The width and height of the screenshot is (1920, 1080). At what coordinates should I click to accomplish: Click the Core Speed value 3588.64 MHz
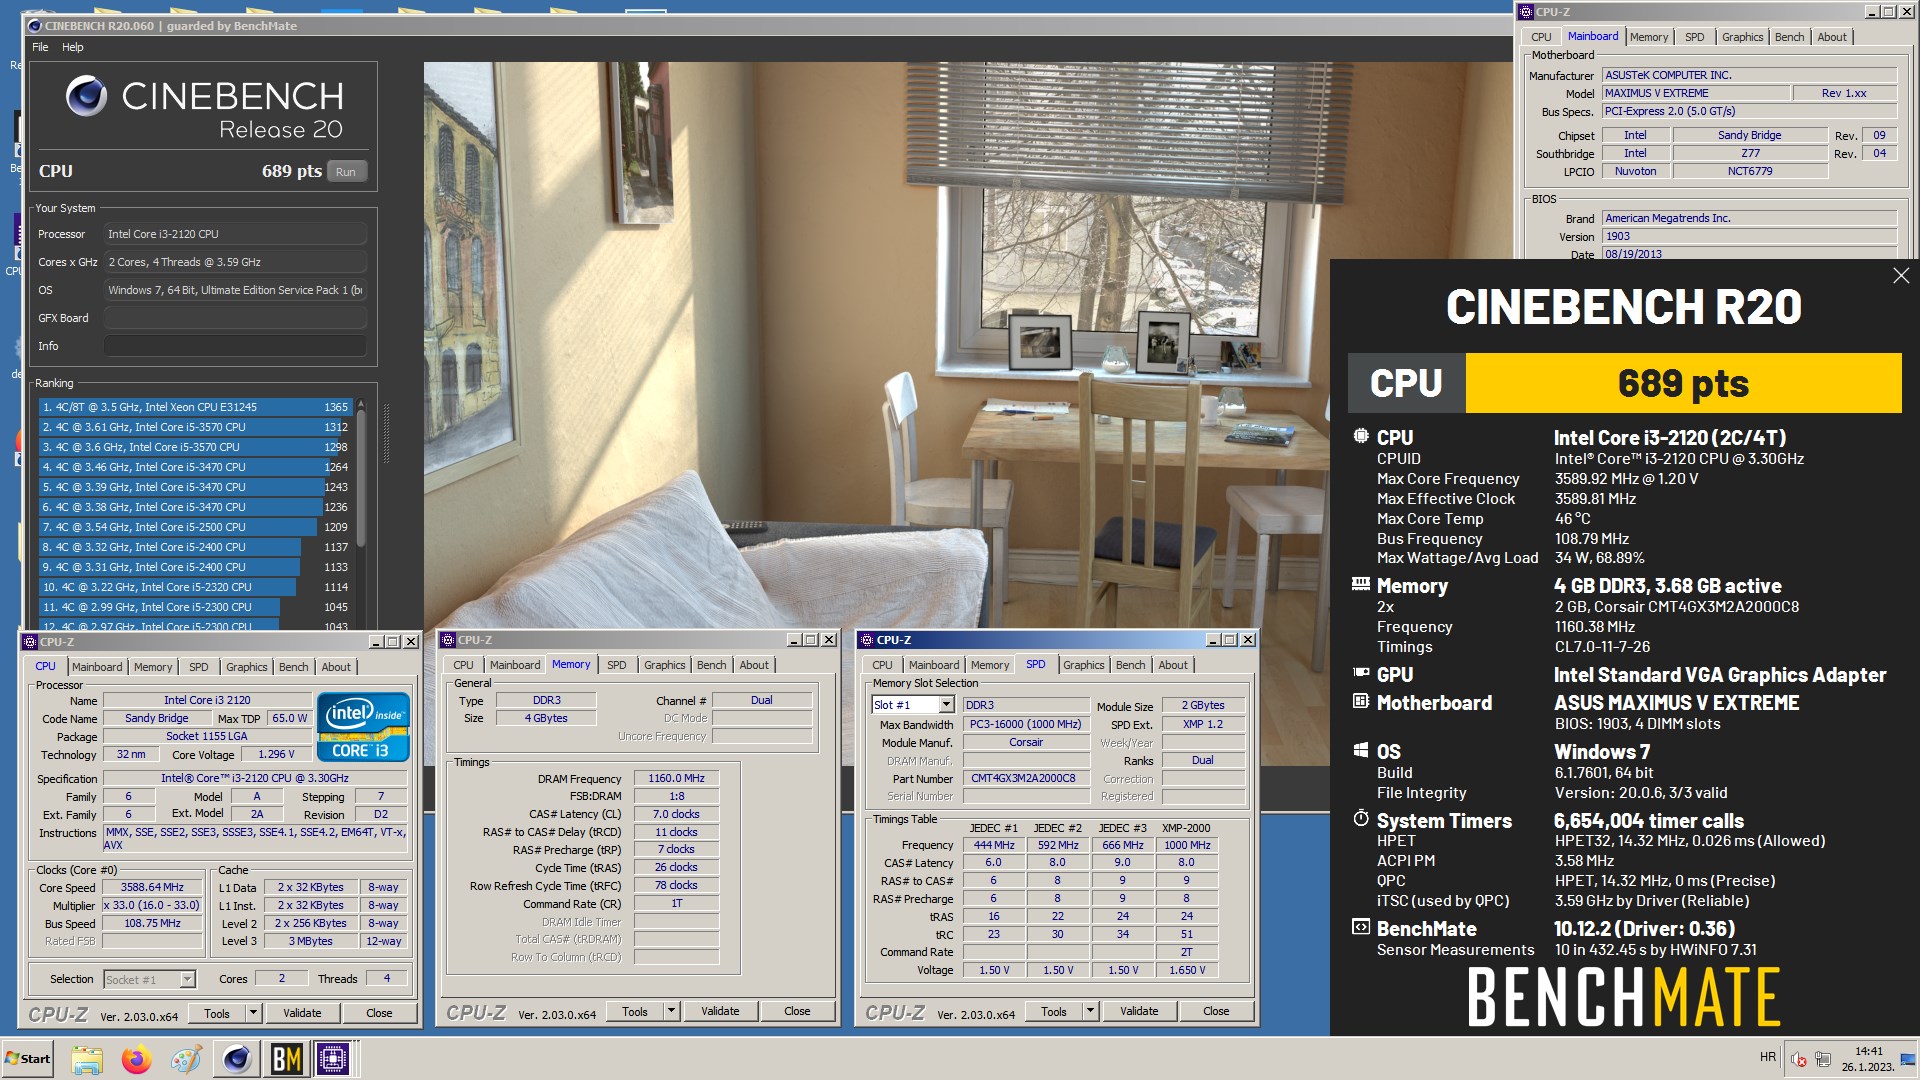(x=152, y=887)
